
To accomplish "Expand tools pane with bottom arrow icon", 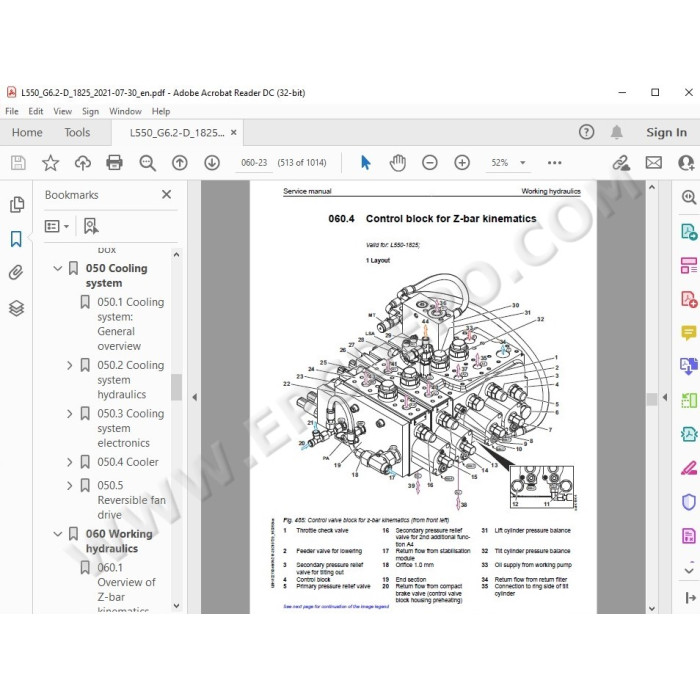I will pyautogui.click(x=690, y=598).
